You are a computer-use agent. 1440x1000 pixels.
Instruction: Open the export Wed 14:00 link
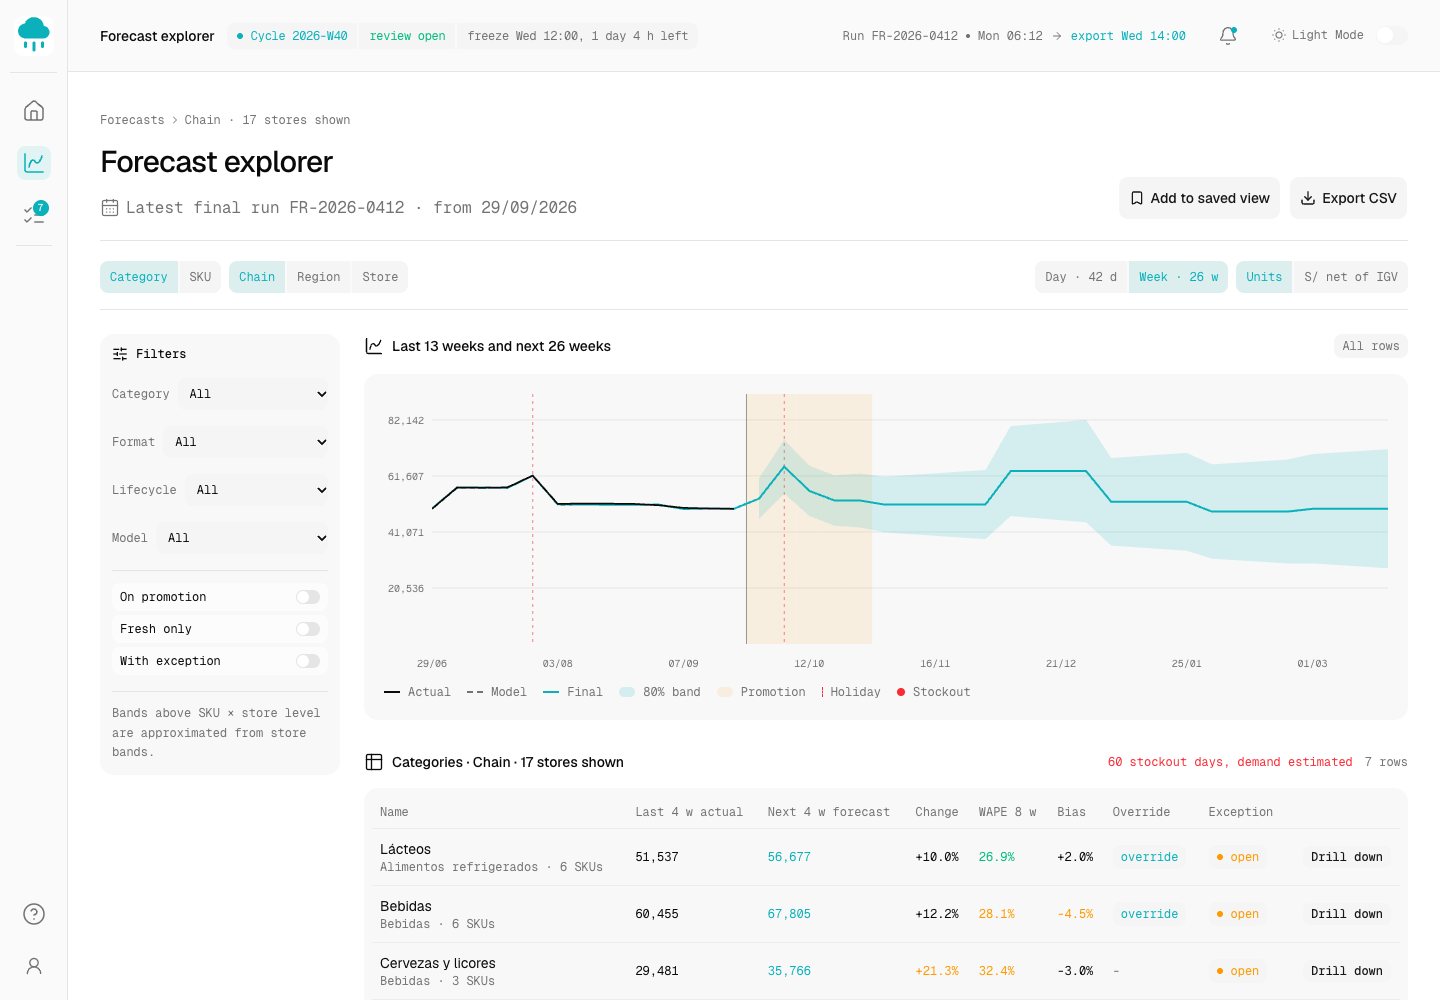pyautogui.click(x=1128, y=36)
